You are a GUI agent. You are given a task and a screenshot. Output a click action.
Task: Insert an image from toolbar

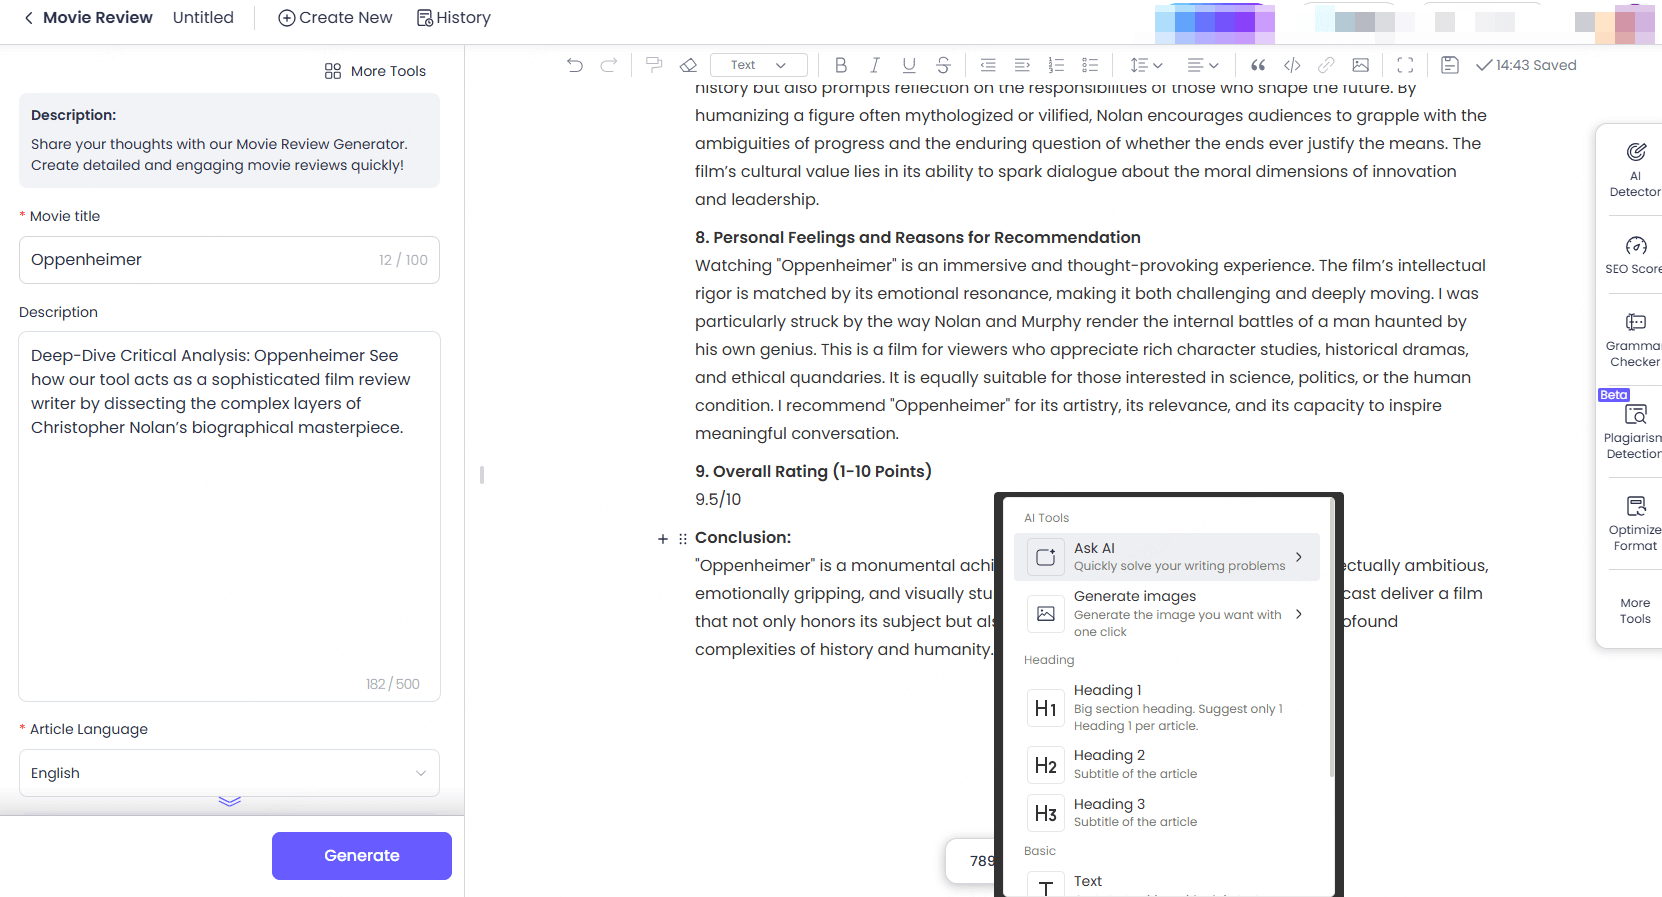point(1360,65)
